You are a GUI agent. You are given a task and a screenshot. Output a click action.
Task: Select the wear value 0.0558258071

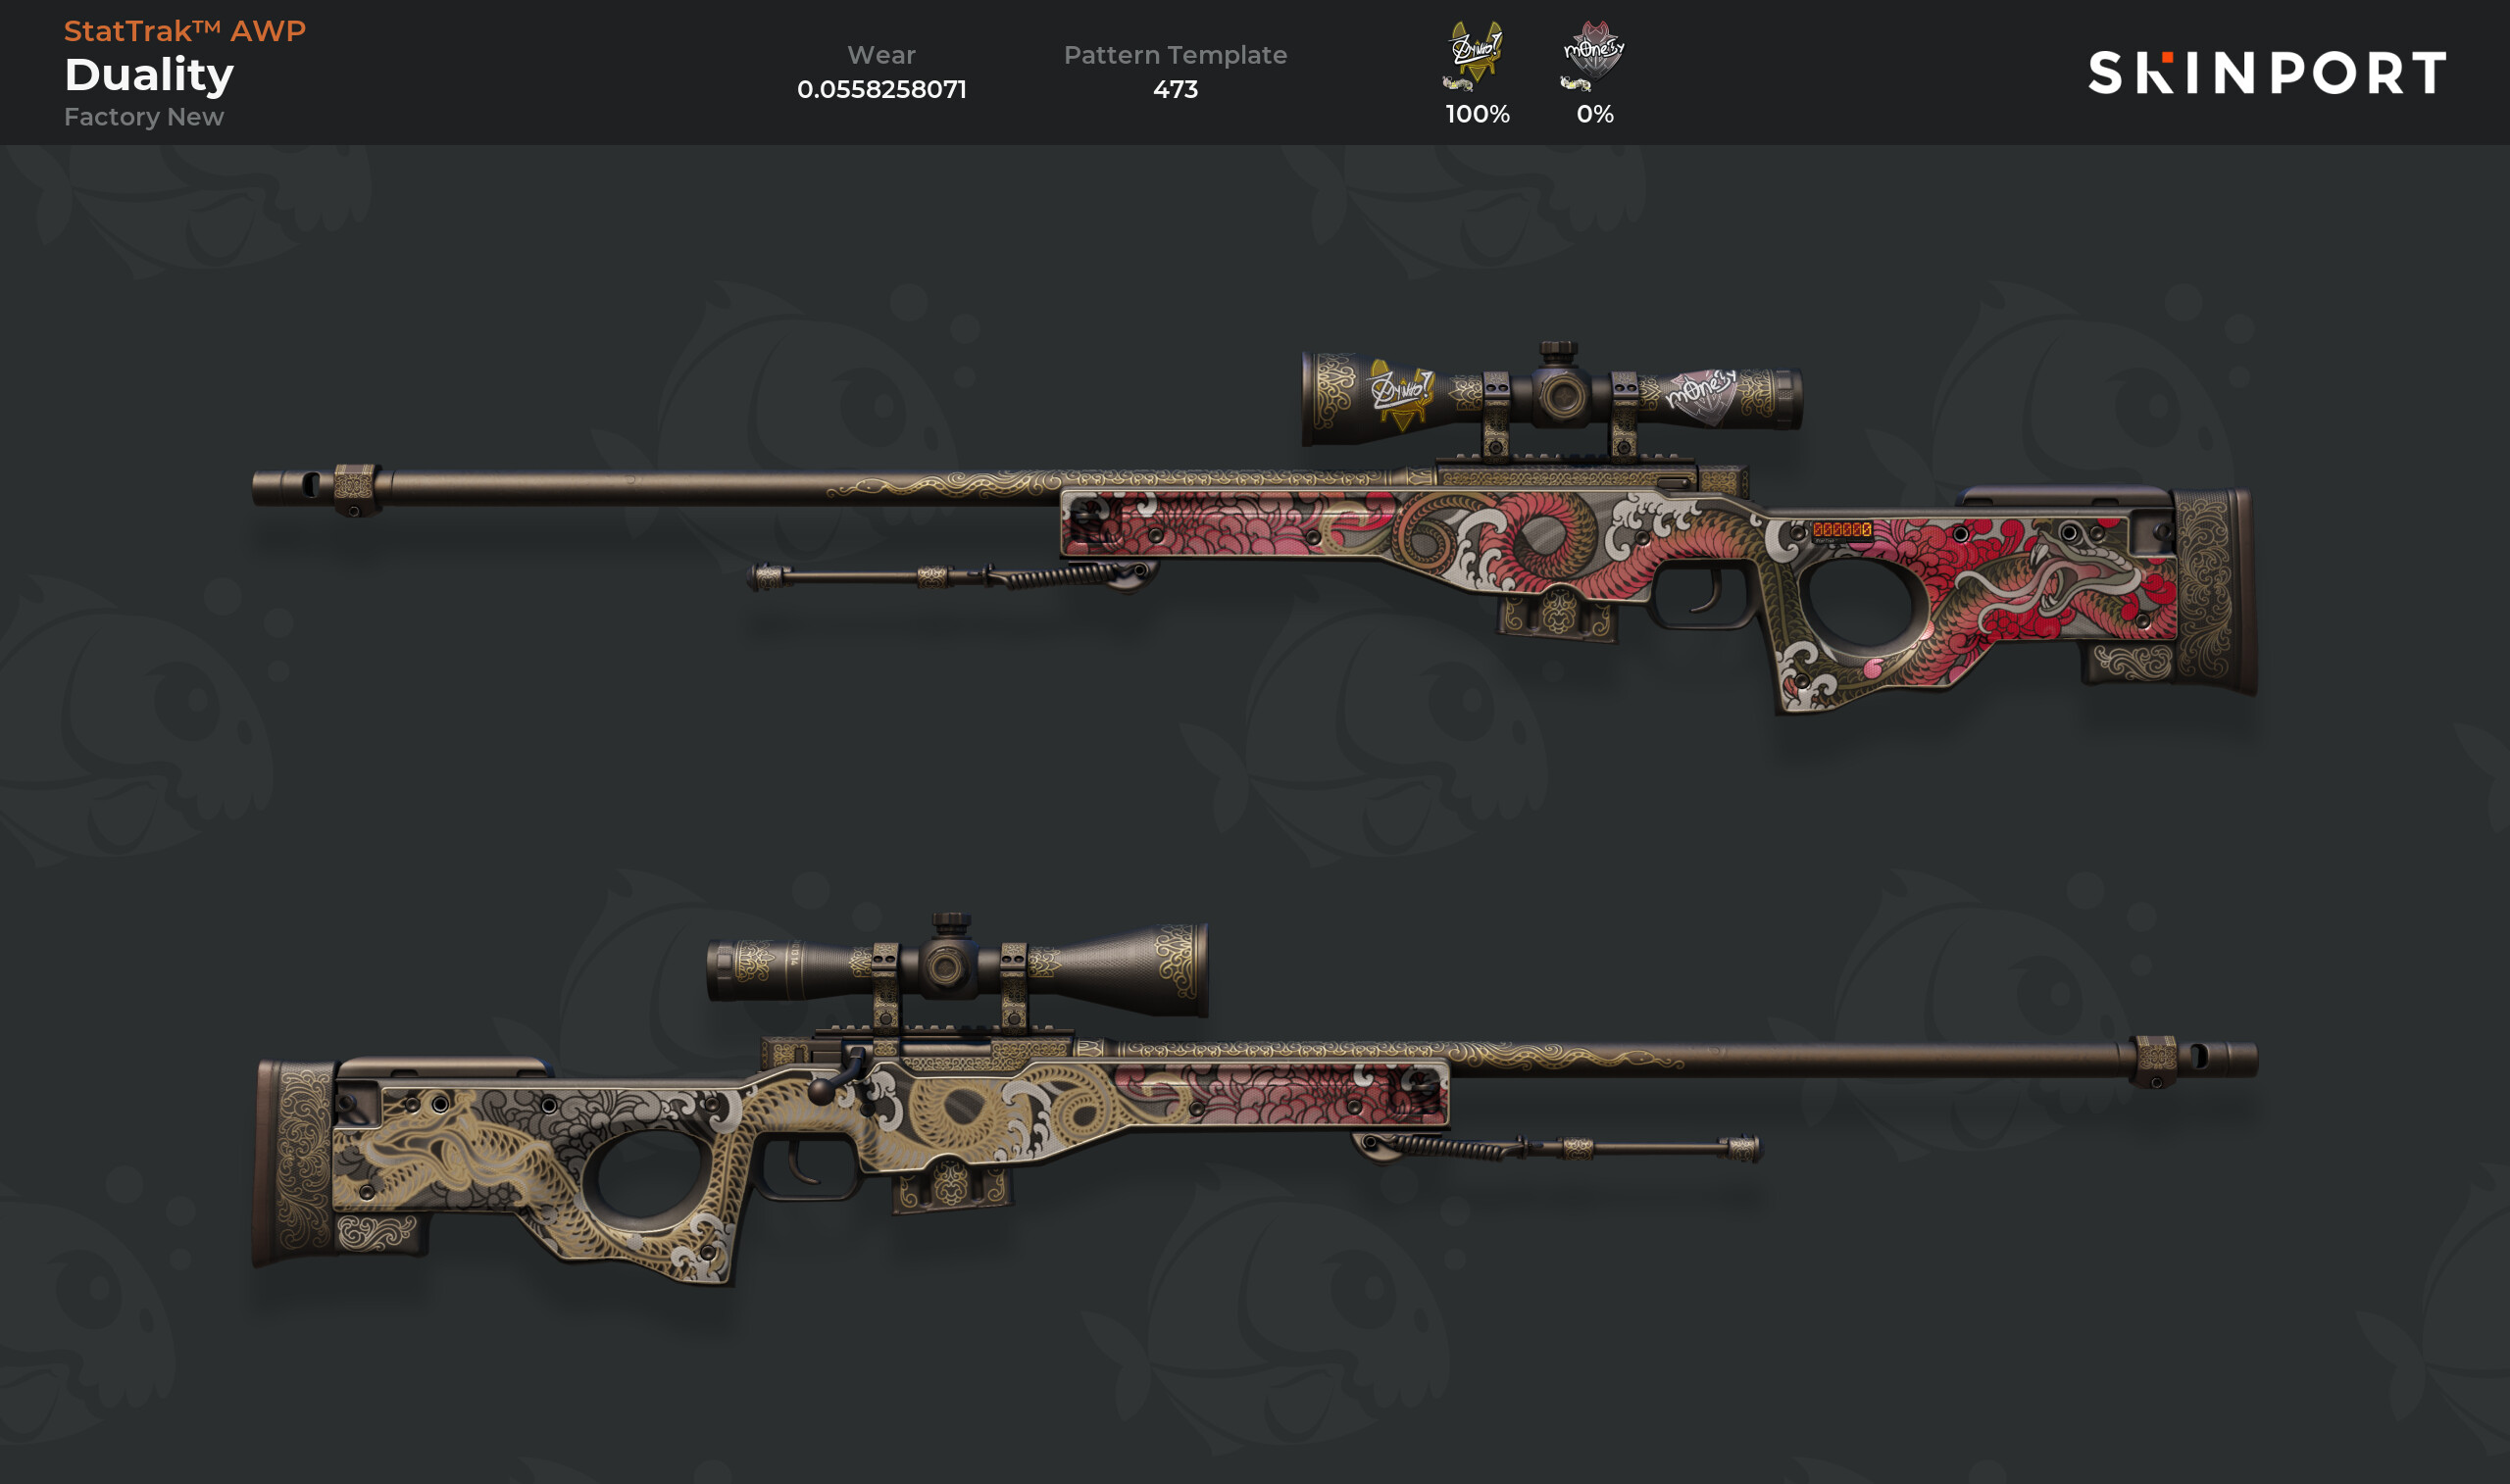click(881, 89)
